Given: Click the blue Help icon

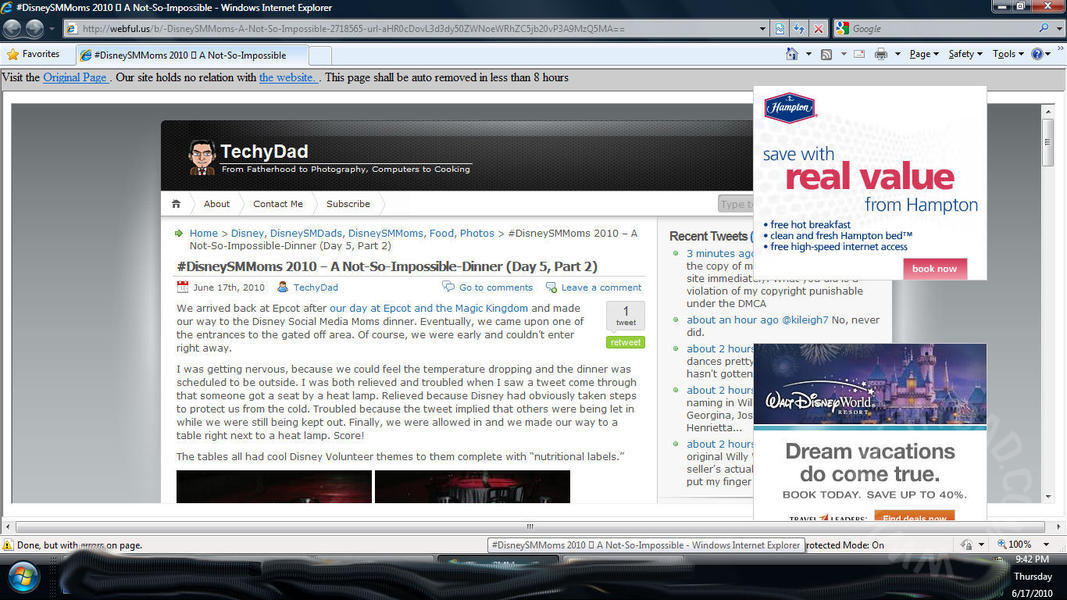Looking at the screenshot, I should 1037,54.
